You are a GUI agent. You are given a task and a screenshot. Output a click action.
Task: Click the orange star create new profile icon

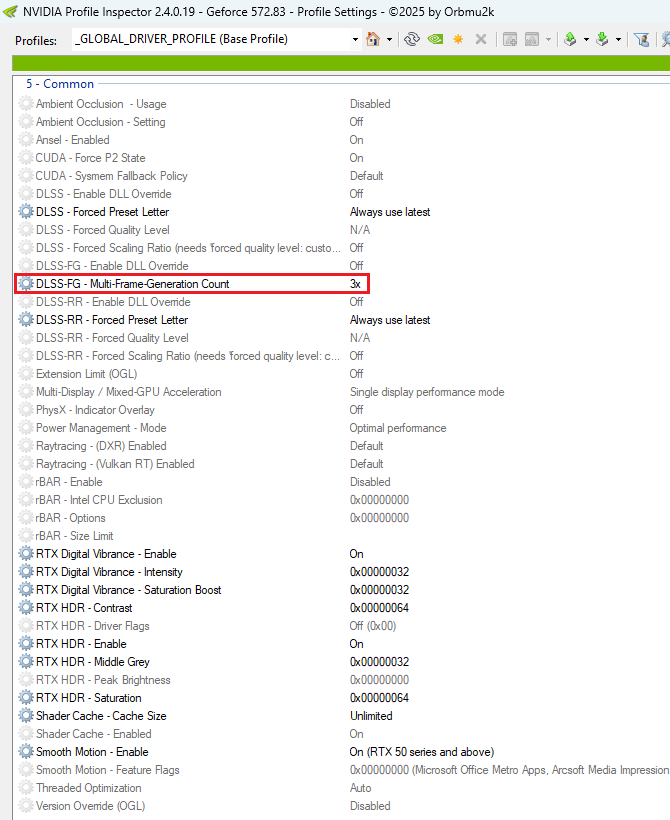[x=458, y=39]
